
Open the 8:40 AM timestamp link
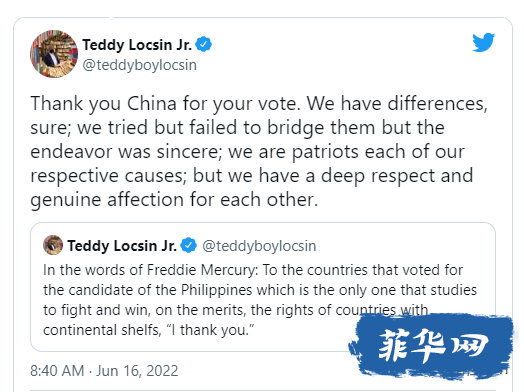tap(57, 371)
